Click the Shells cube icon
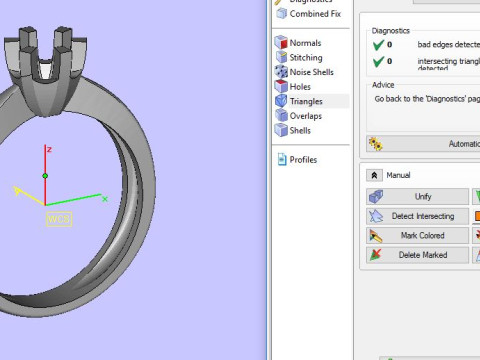The height and width of the screenshot is (360, 480). pyautogui.click(x=281, y=130)
